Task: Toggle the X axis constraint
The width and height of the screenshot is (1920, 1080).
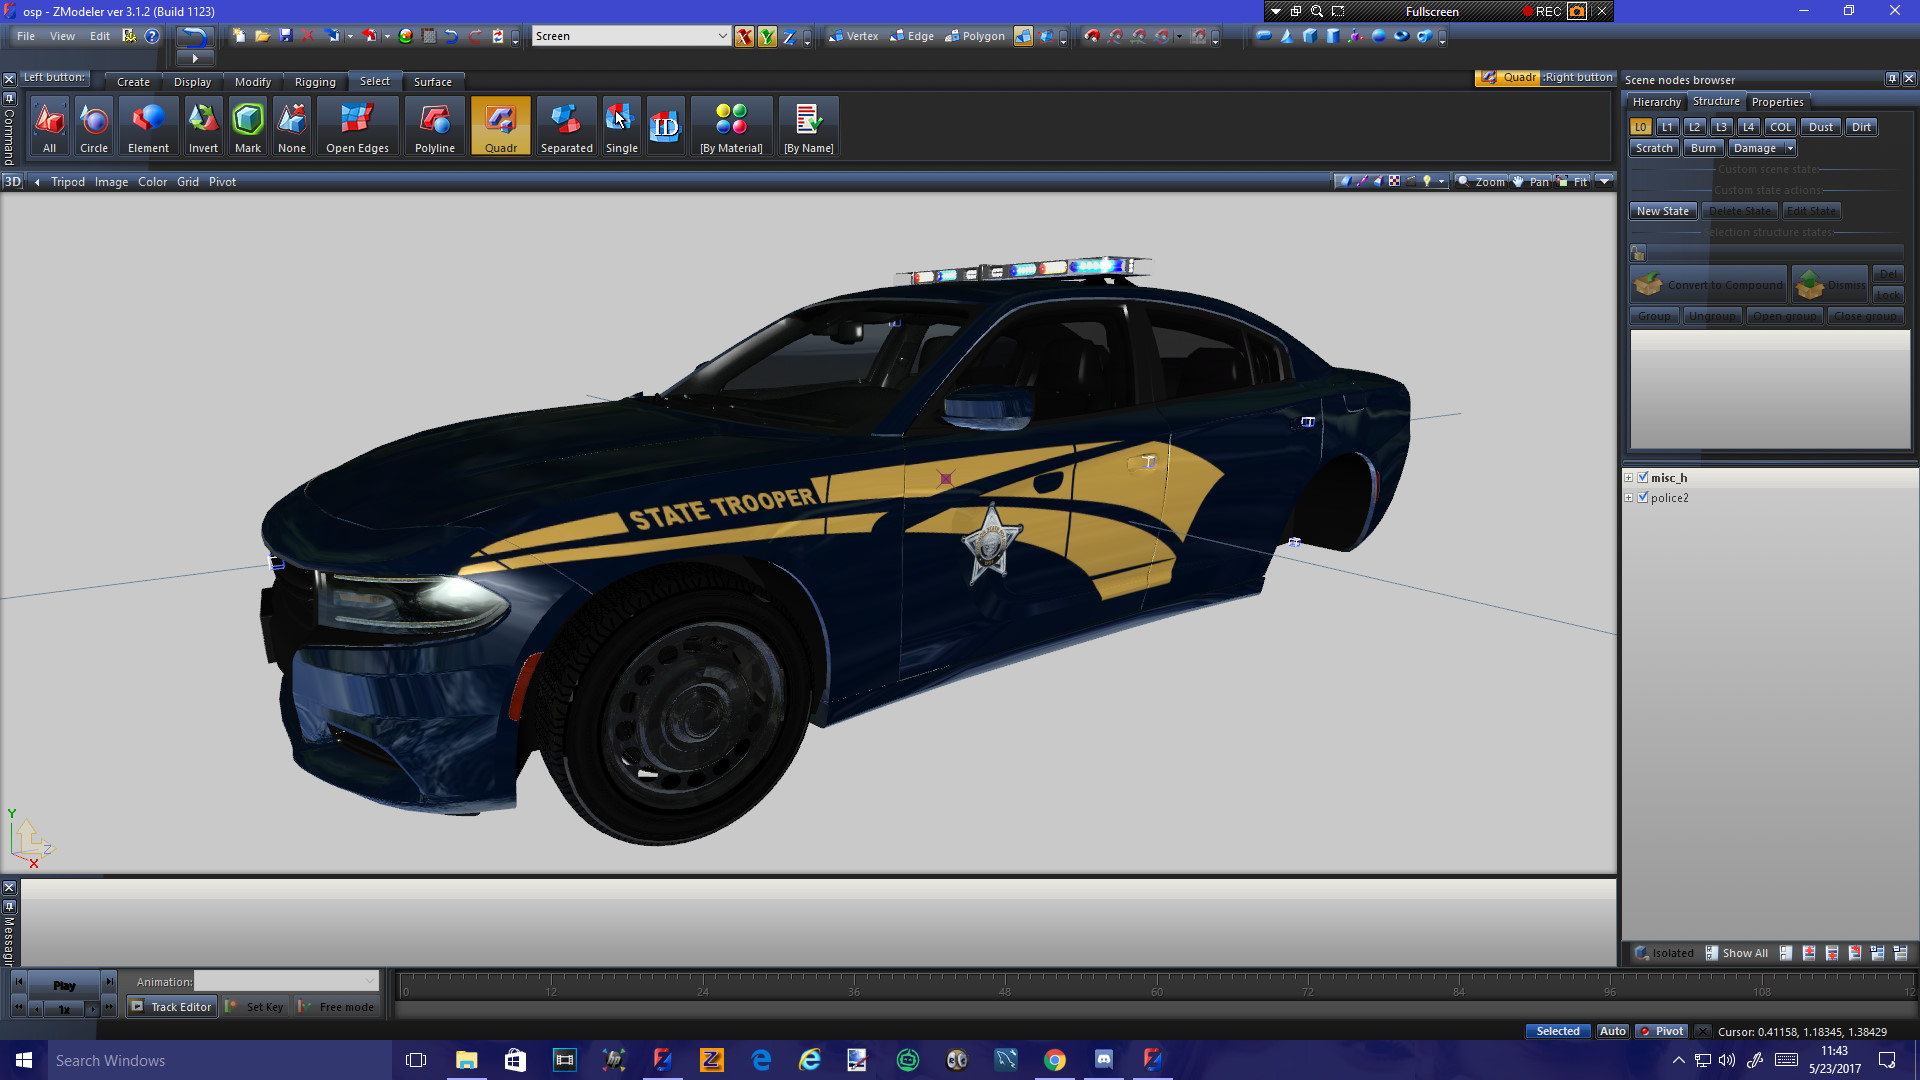Action: [744, 37]
